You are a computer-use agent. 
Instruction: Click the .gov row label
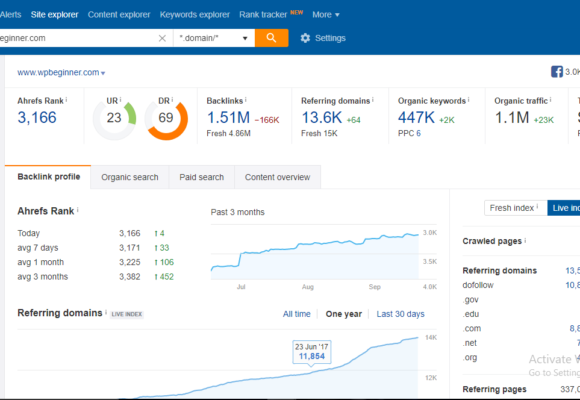pyautogui.click(x=471, y=300)
